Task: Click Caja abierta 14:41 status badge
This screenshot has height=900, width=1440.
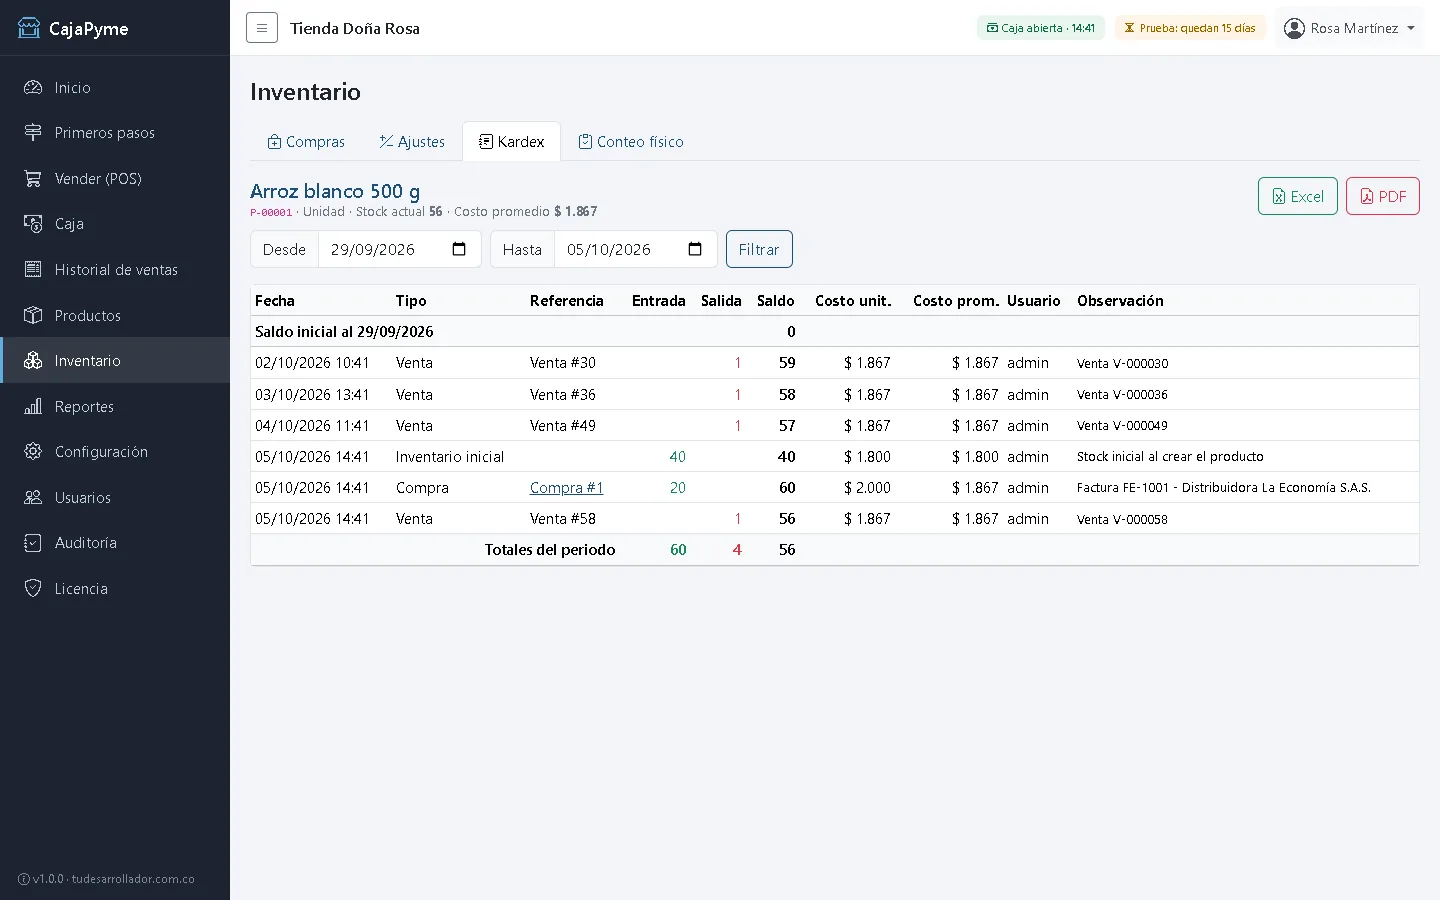Action: pyautogui.click(x=1041, y=28)
